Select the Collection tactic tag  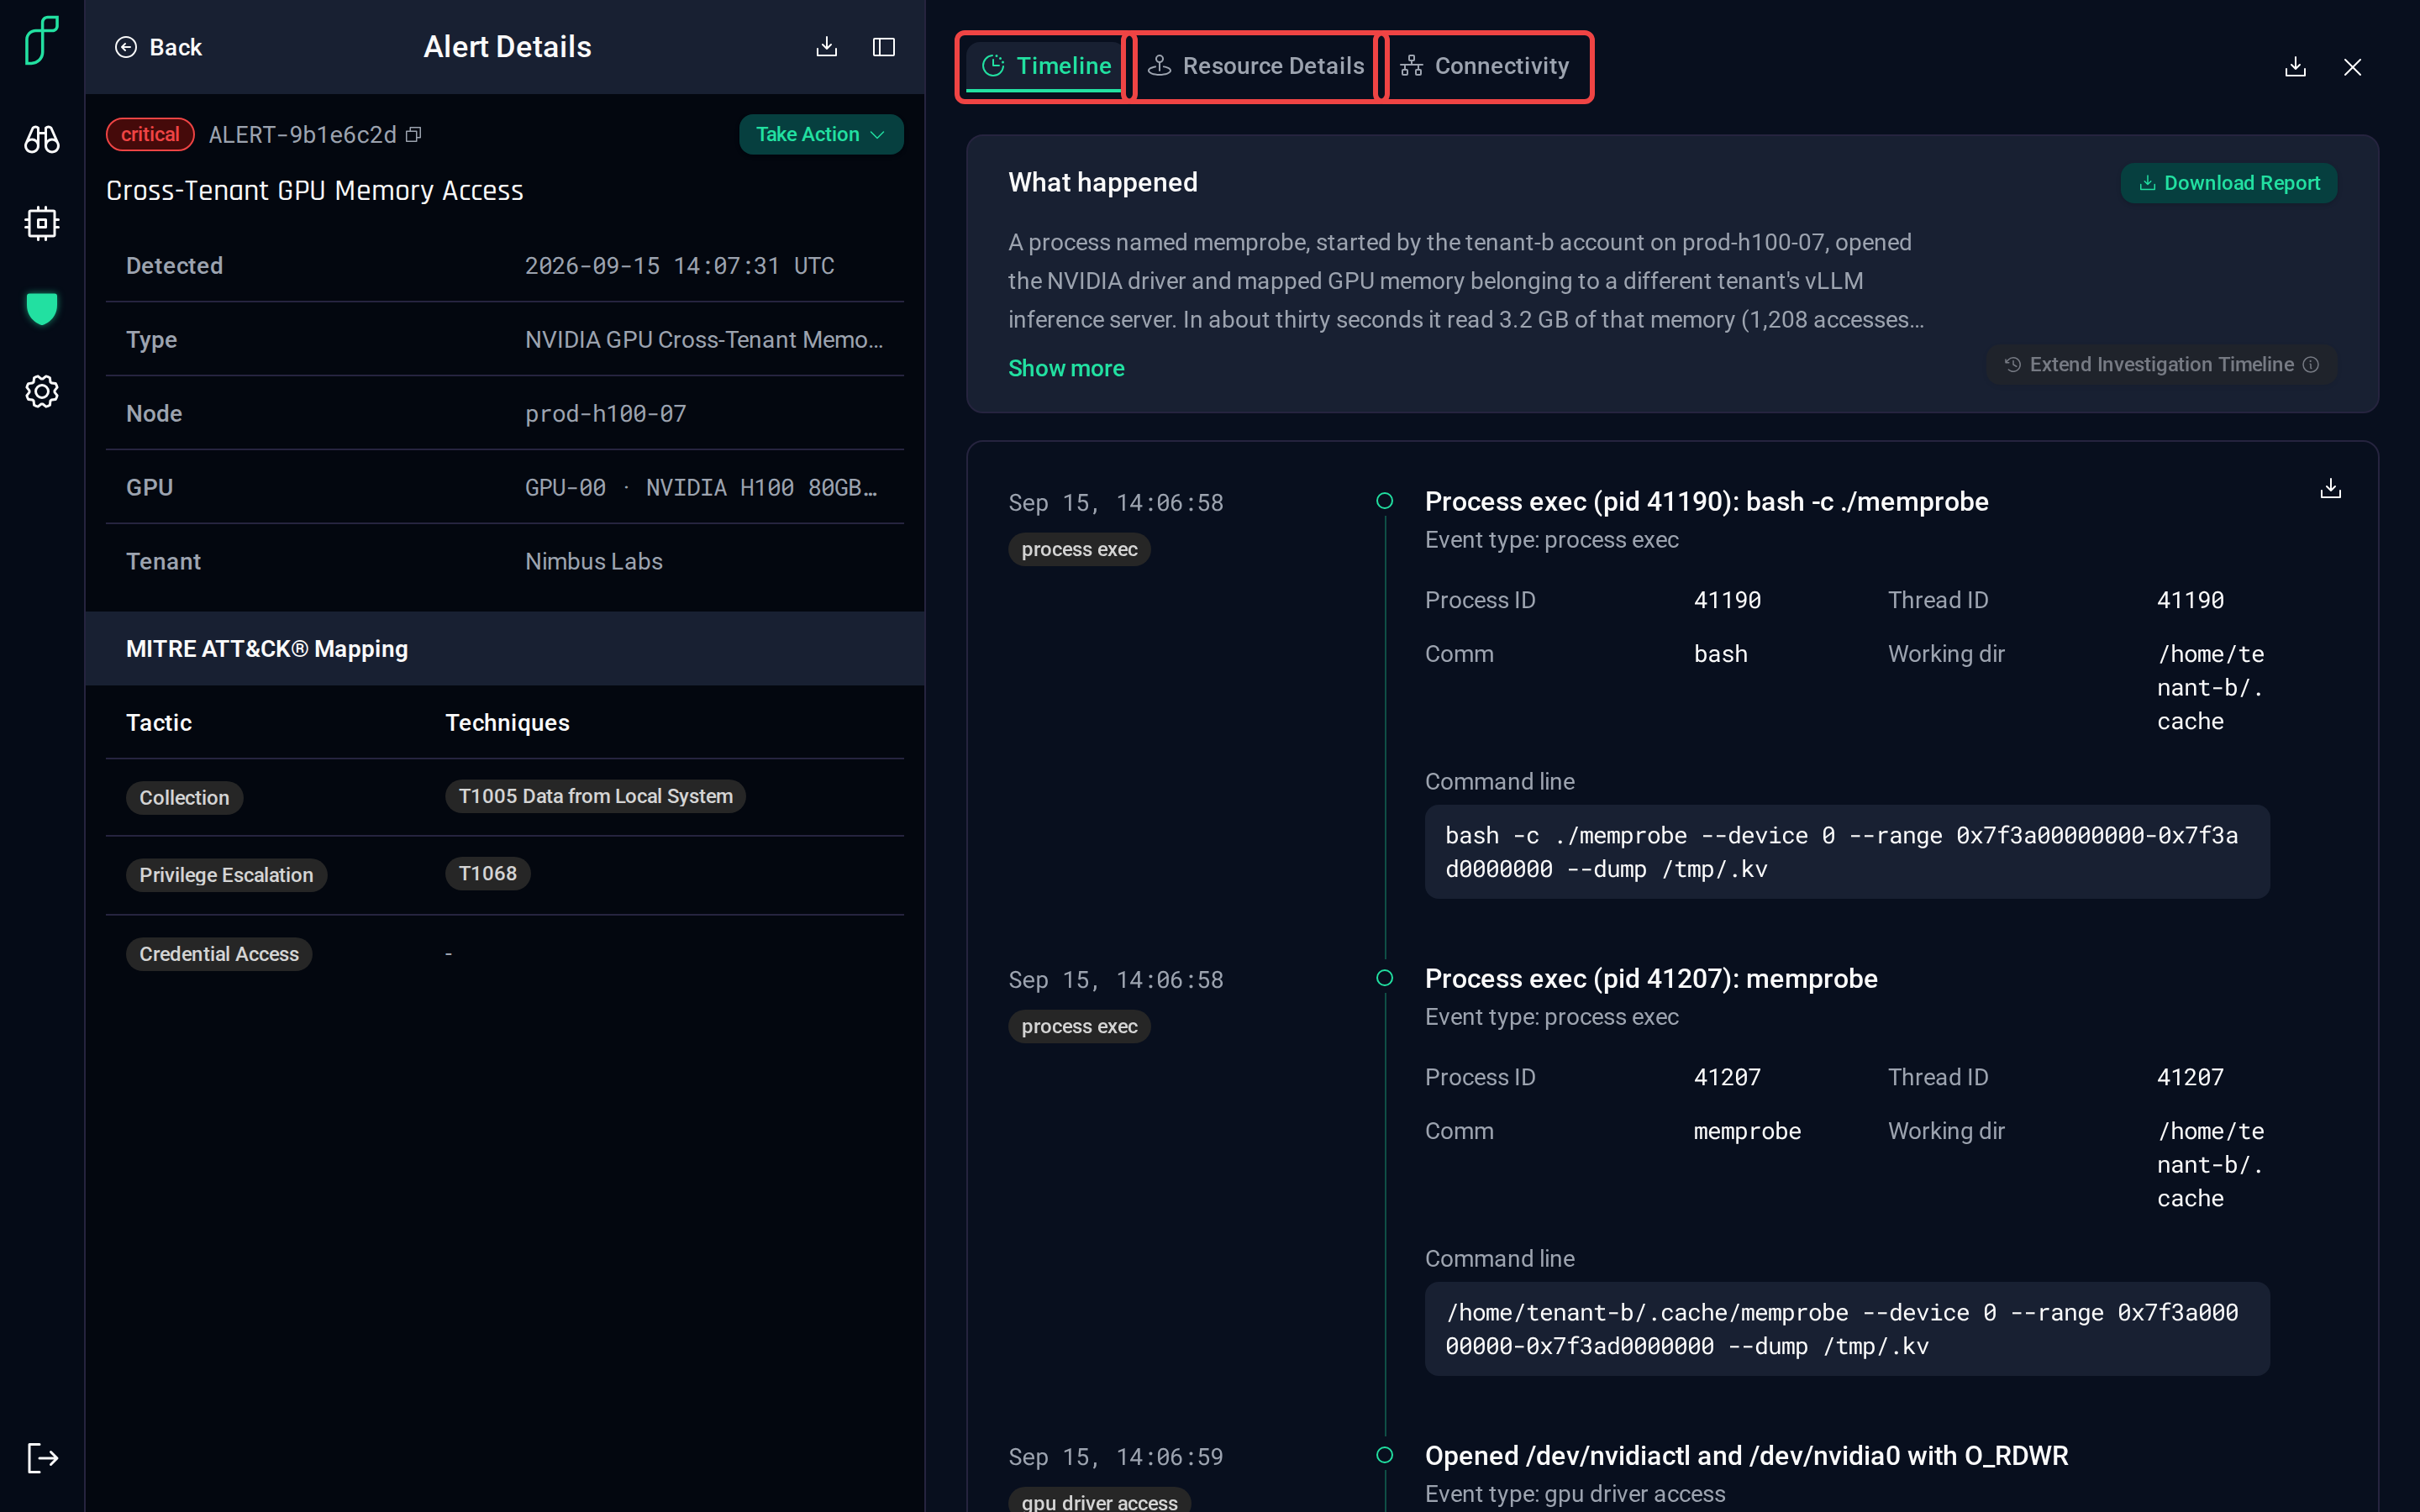184,797
